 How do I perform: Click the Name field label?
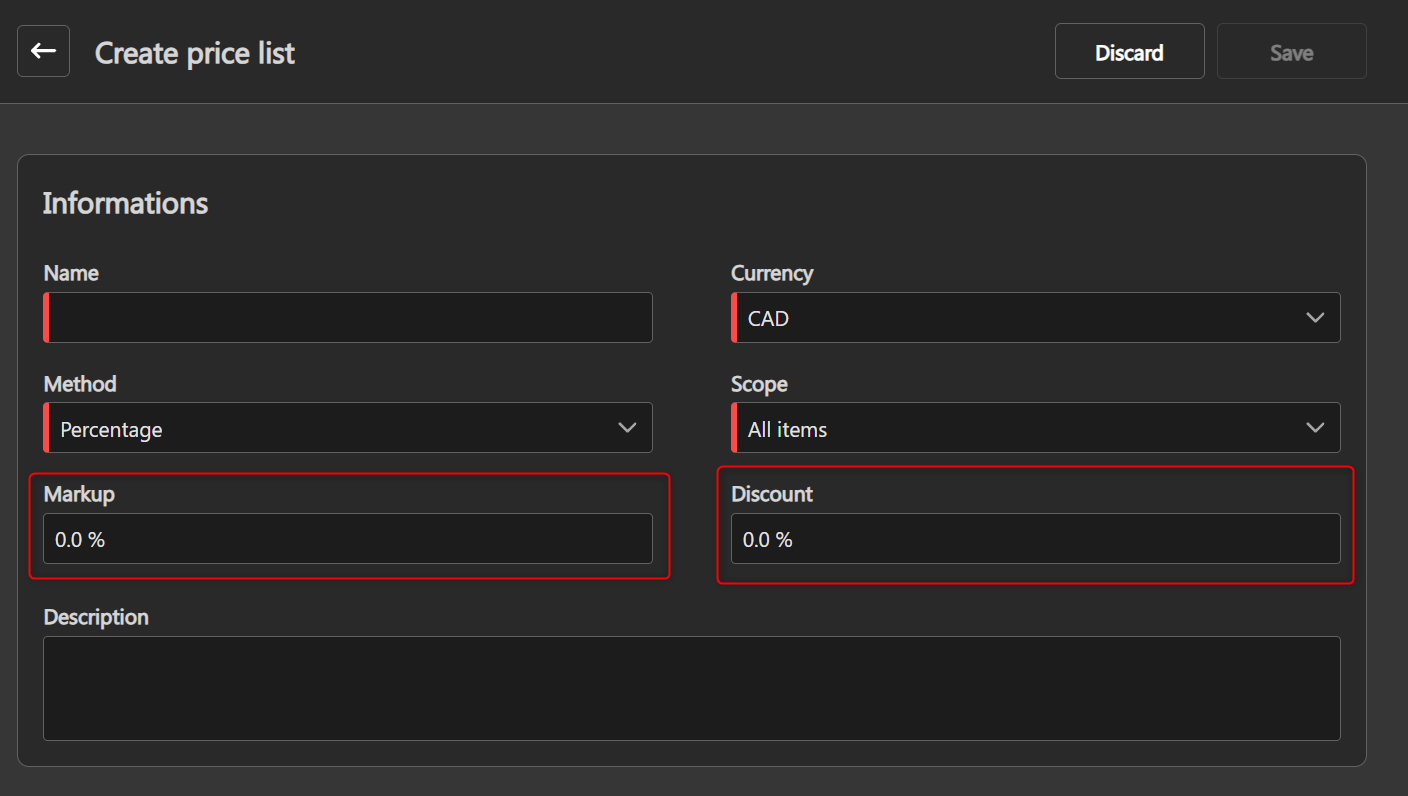point(71,273)
